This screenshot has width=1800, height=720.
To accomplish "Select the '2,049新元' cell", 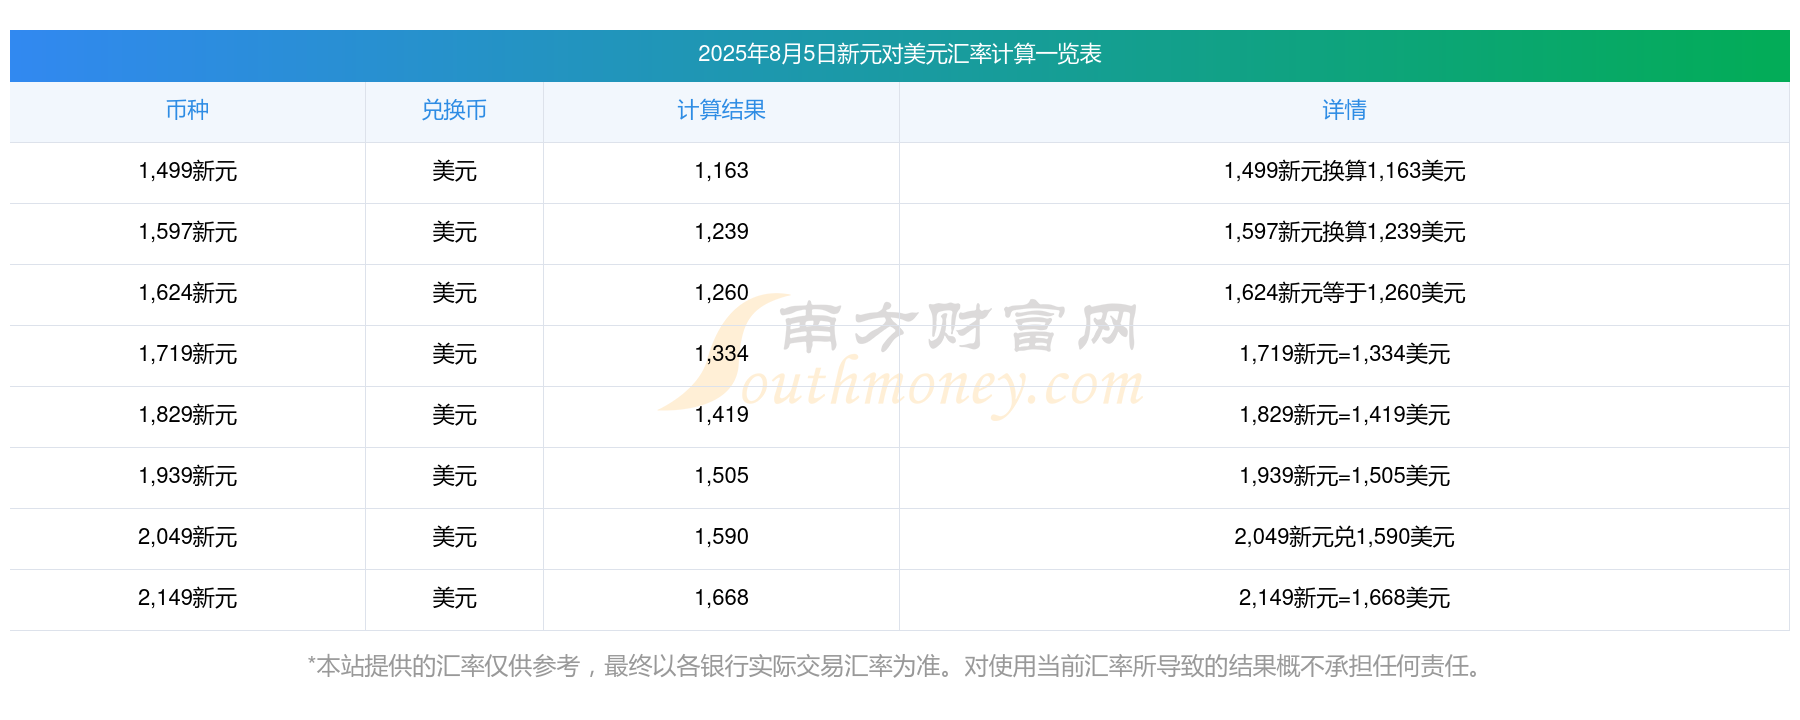I will pos(187,538).
